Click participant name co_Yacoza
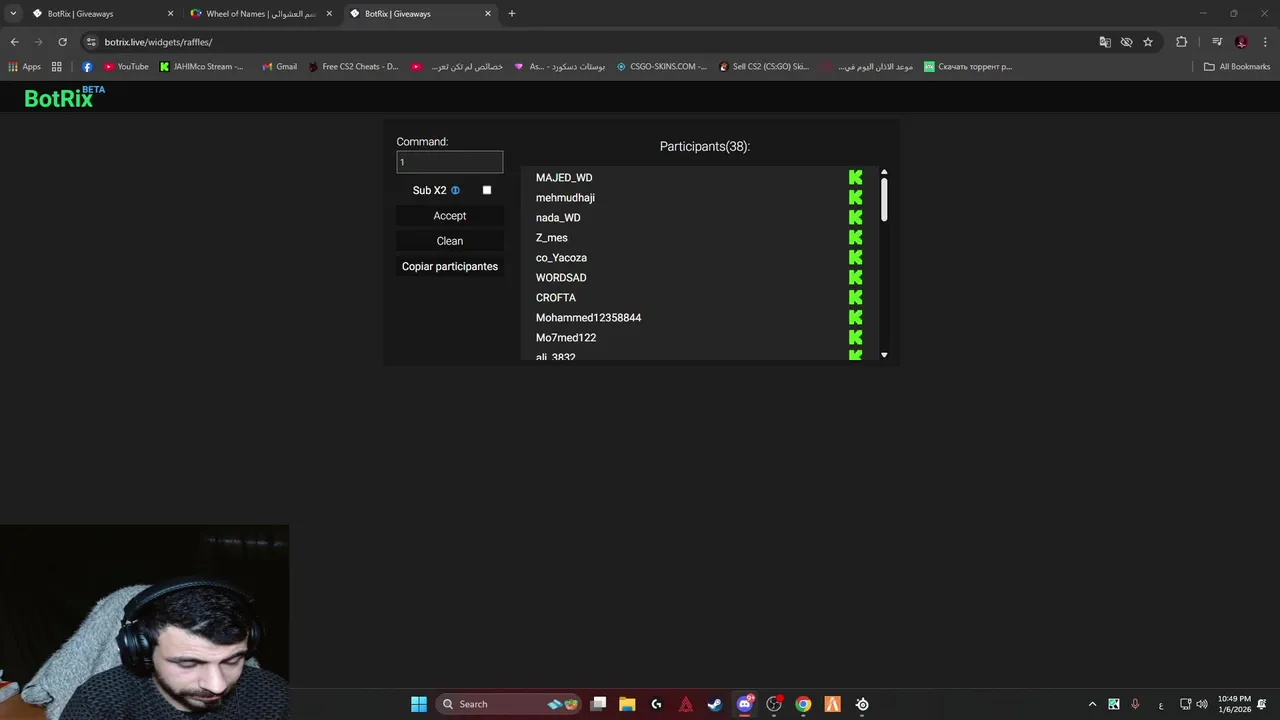 coord(561,258)
